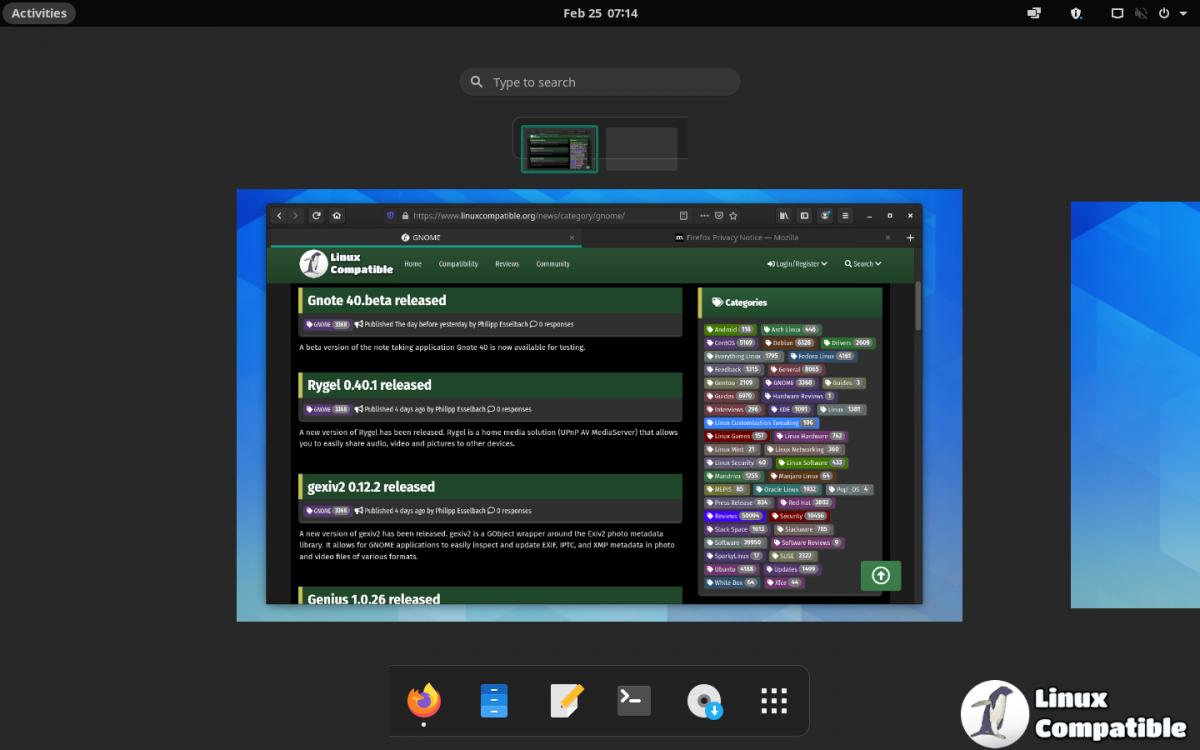Launch Firefox from the dash
The image size is (1200, 750).
[x=424, y=701]
